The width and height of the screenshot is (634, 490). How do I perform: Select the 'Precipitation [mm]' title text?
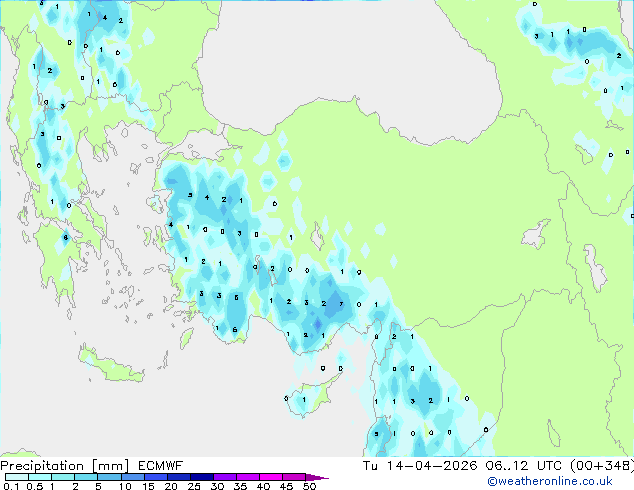[65, 466]
